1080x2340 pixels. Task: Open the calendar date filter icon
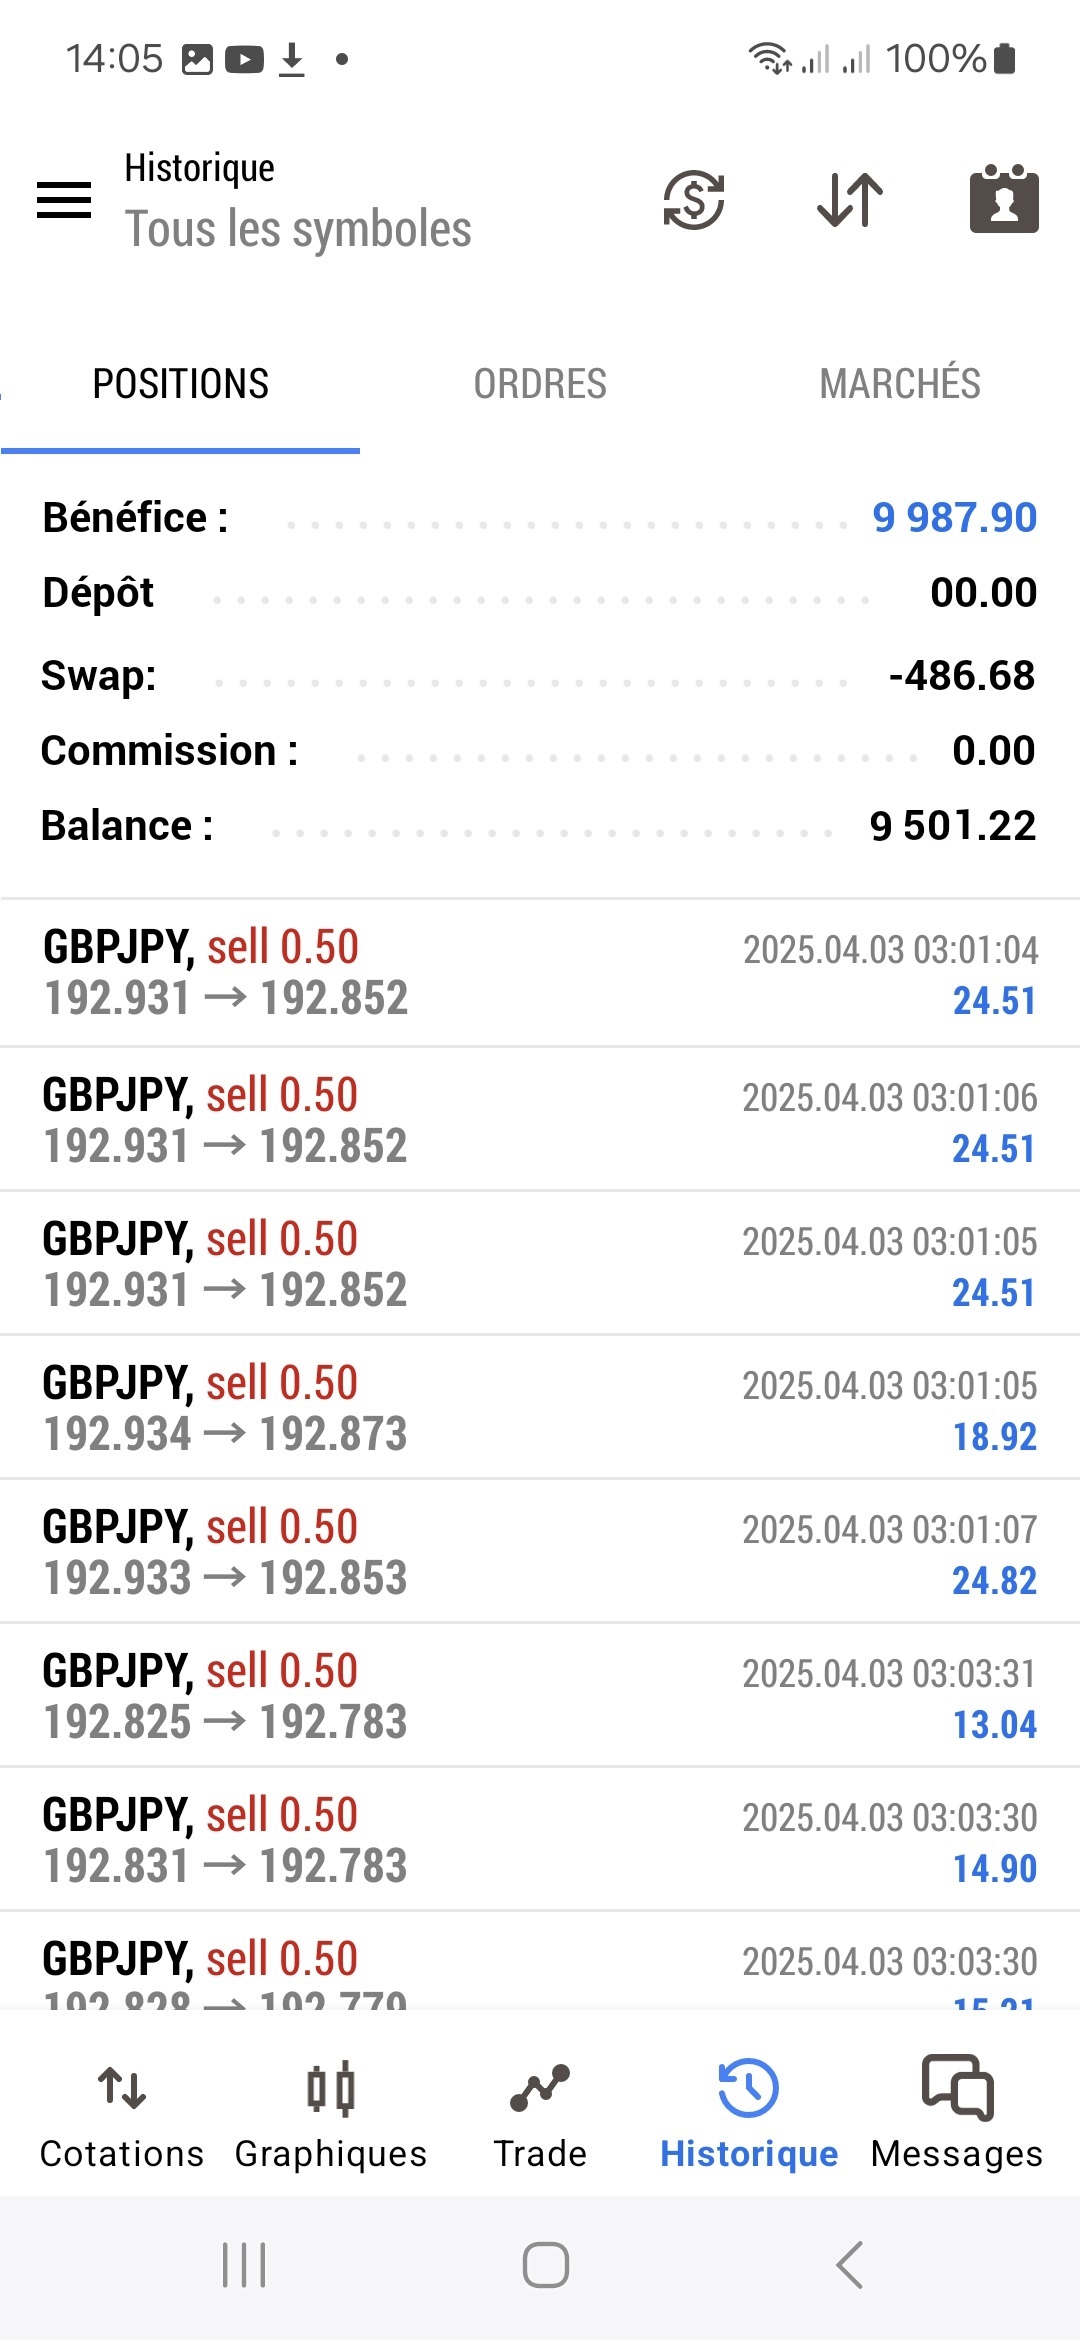(1004, 200)
